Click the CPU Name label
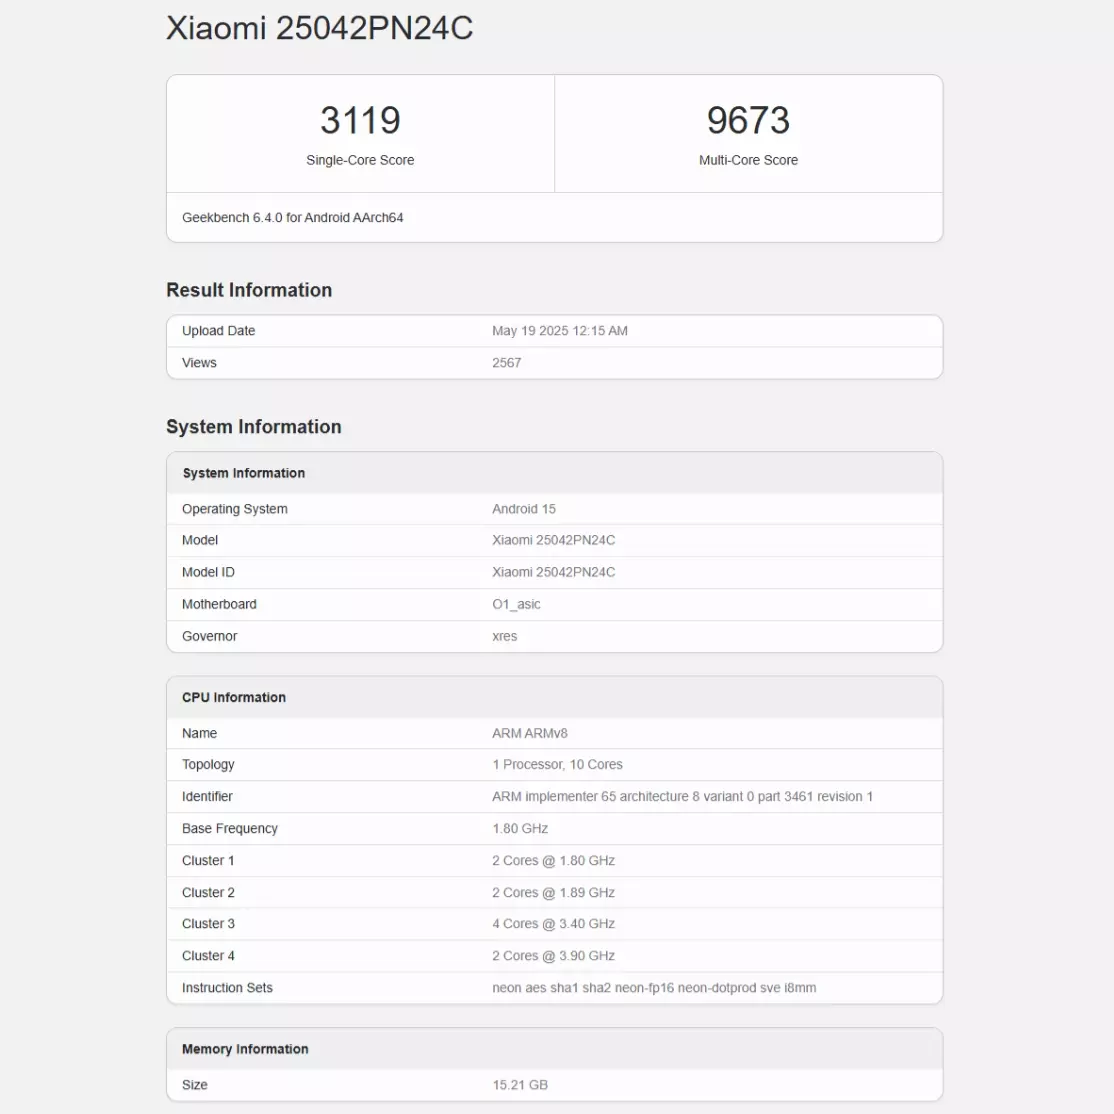Screen dimensions: 1114x1114 199,733
